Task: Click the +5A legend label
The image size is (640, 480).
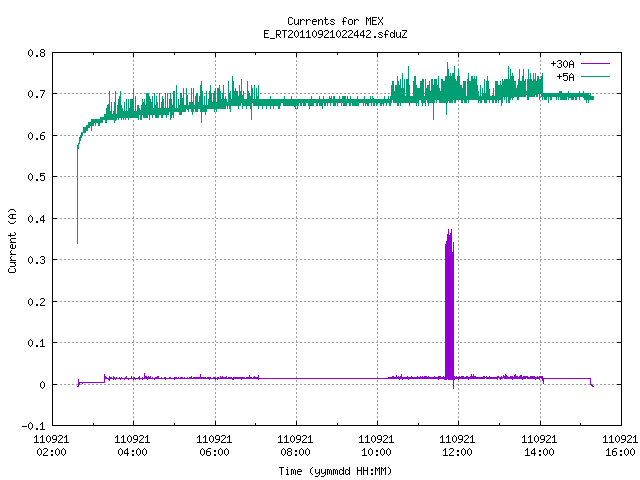Action: tap(565, 77)
